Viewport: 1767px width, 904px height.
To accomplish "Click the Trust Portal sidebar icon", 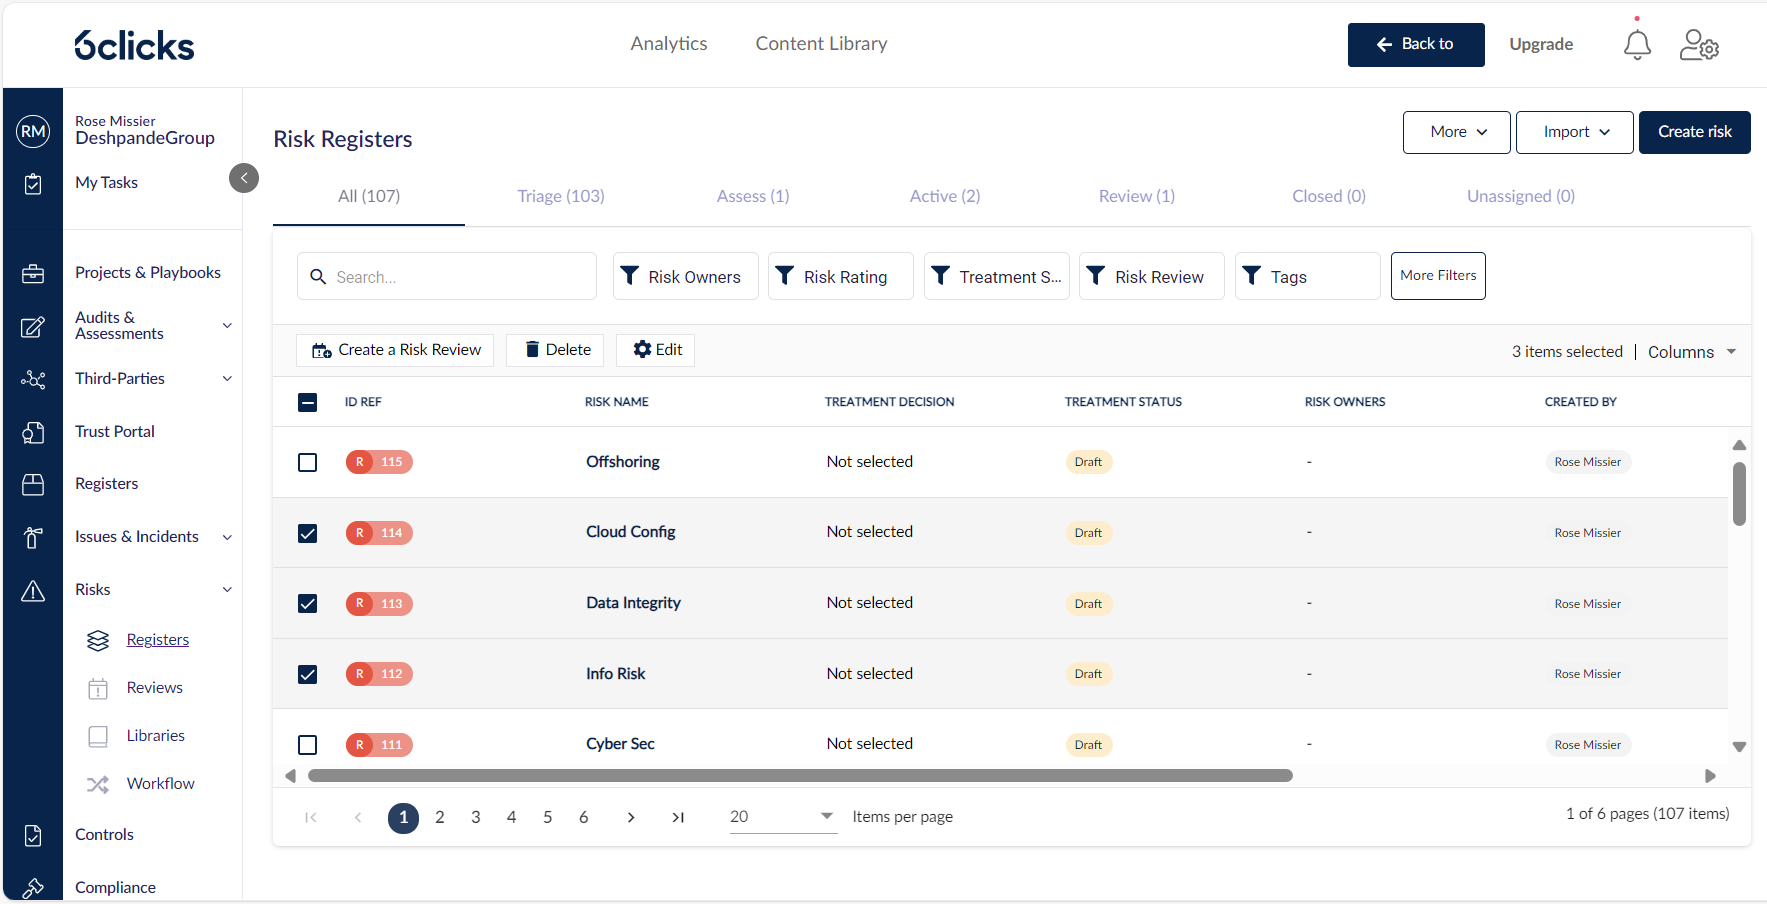I will click(x=33, y=432).
